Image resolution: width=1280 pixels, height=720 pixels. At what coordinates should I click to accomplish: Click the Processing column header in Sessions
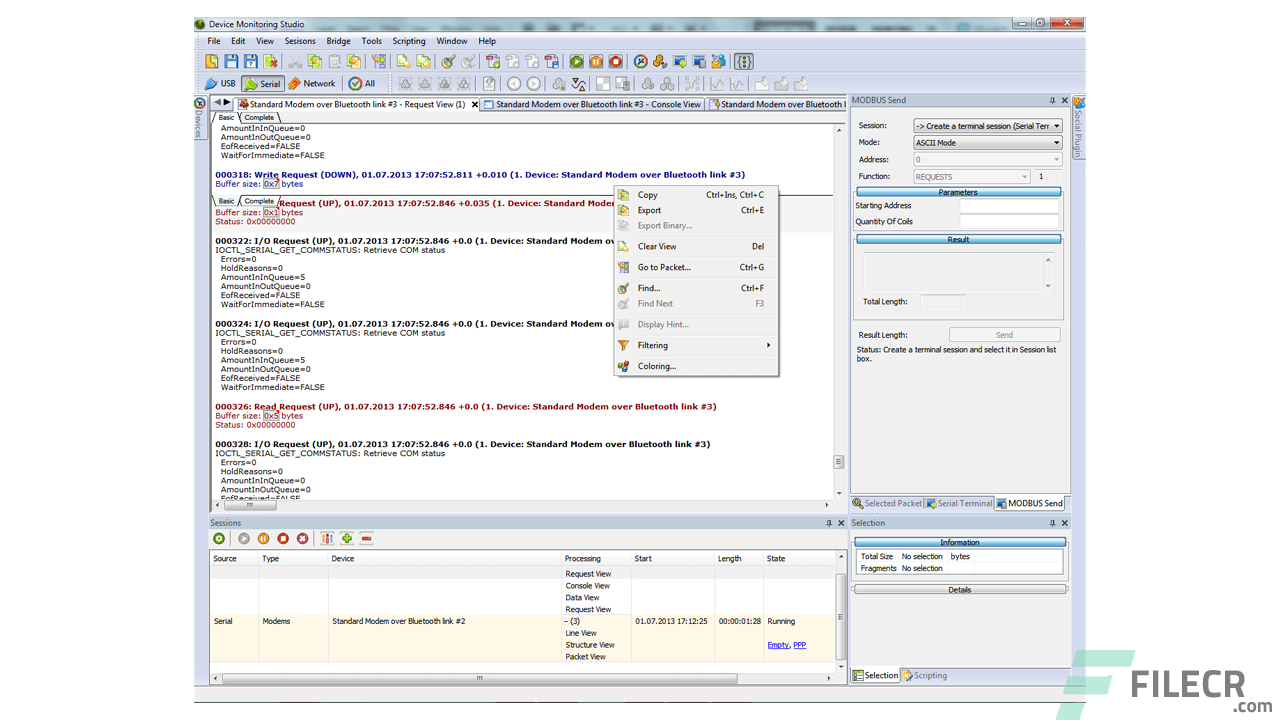596,559
